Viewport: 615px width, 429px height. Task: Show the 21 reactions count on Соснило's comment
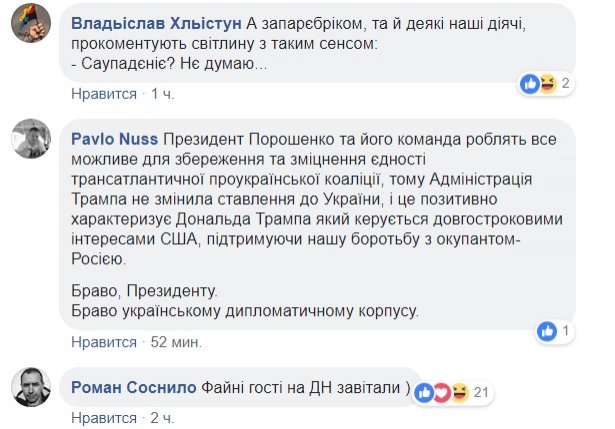[x=480, y=391]
